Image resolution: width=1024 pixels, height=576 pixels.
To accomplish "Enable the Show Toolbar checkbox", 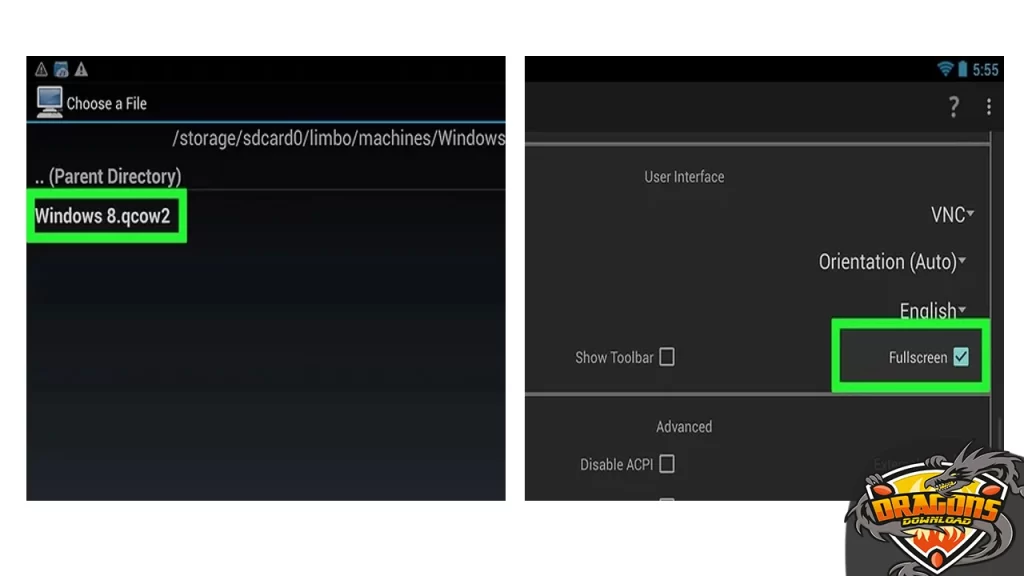I will coord(667,357).
